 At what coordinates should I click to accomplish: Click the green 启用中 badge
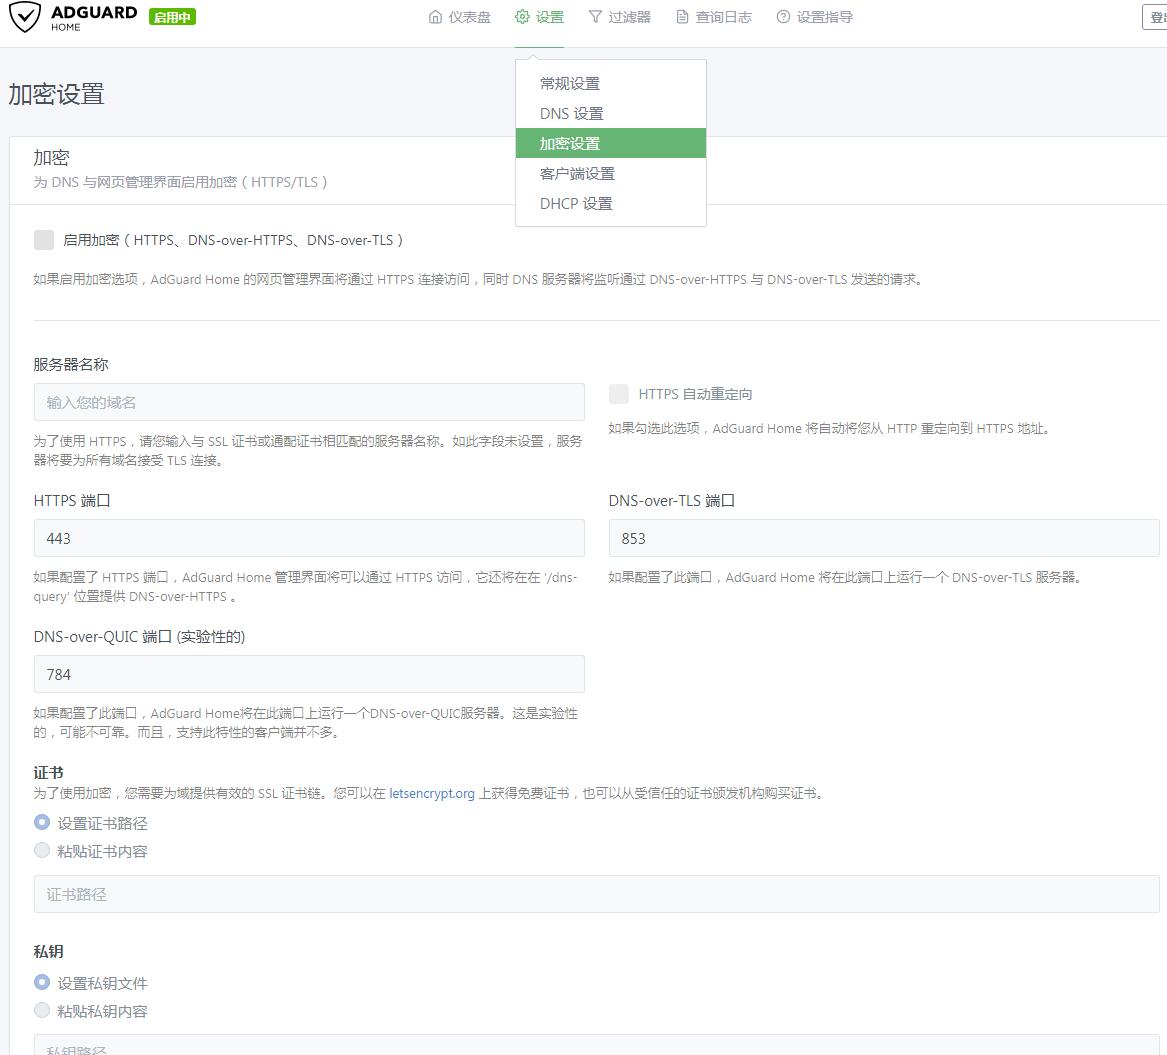(171, 17)
